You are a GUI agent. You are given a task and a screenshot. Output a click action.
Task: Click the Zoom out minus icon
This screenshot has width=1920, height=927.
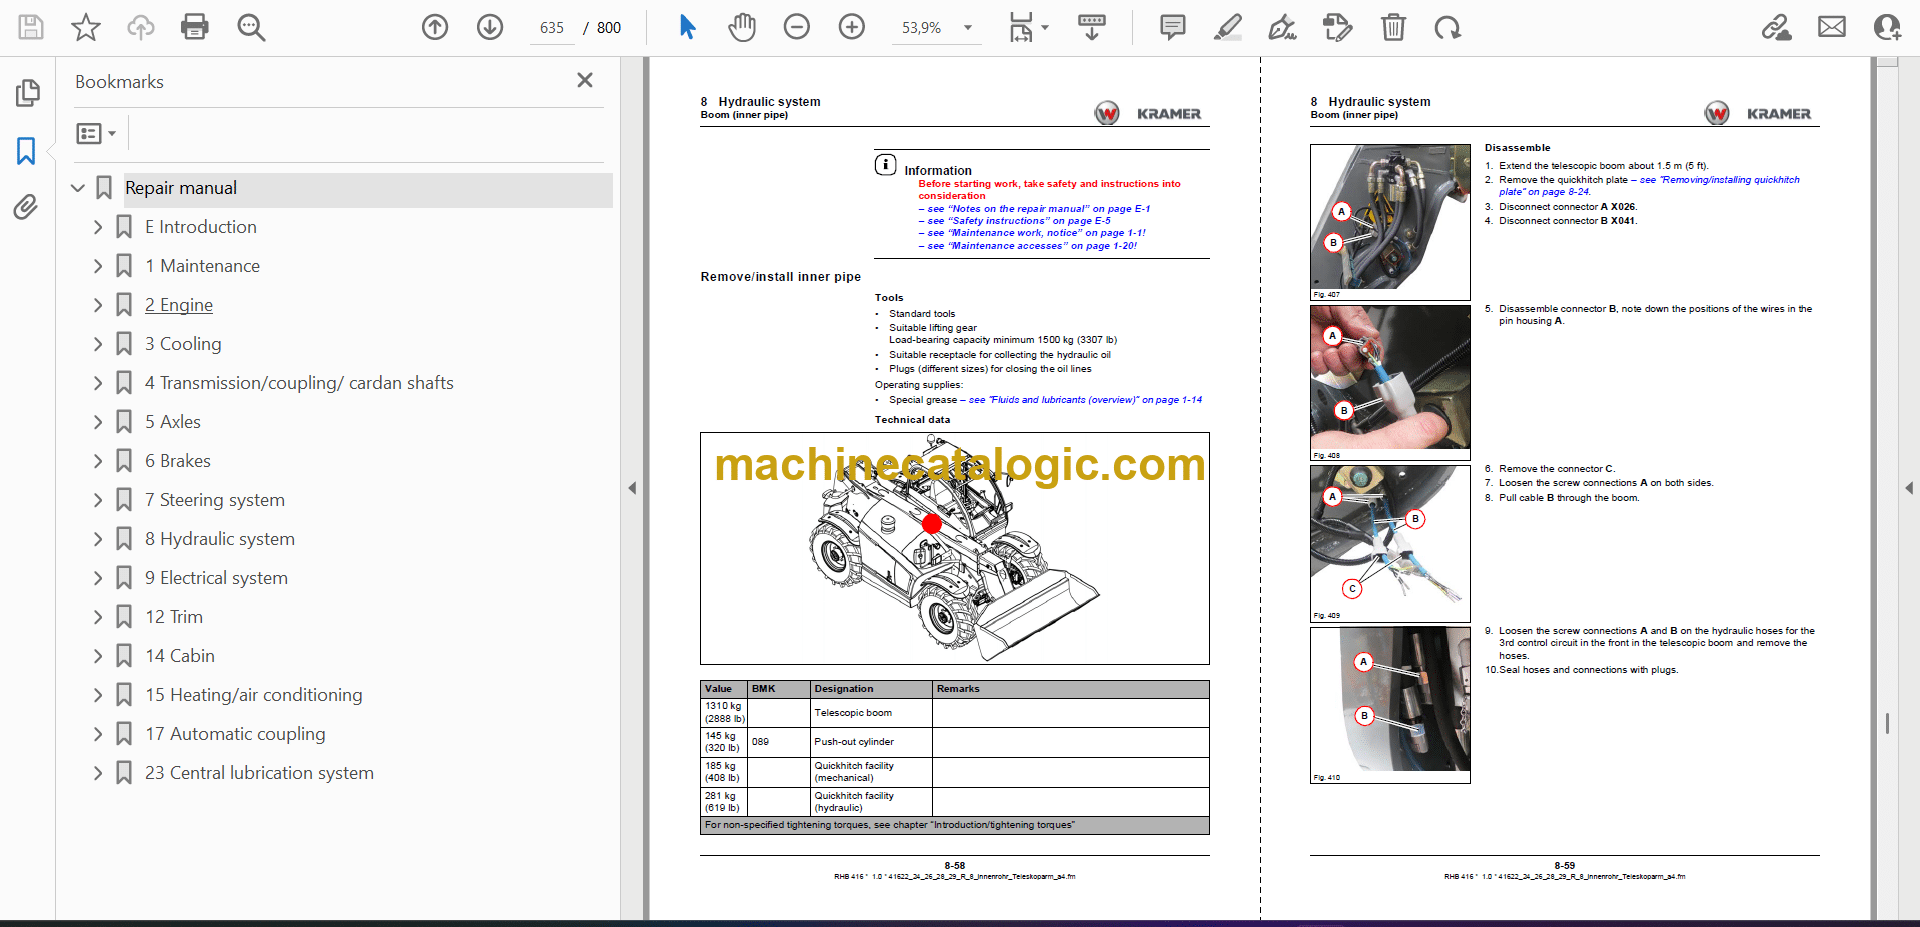797,27
